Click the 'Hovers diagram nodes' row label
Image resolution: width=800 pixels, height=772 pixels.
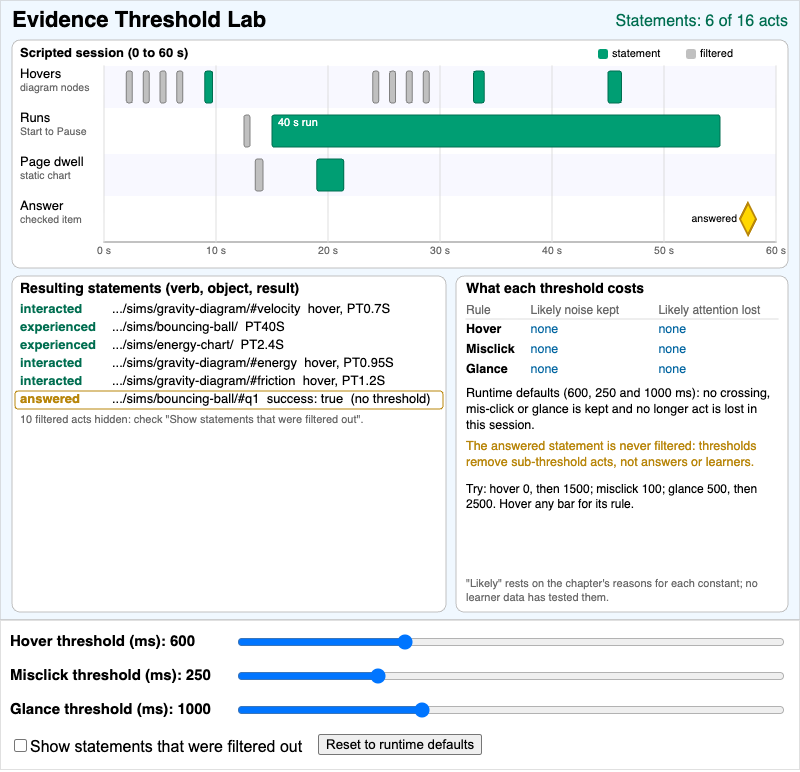[x=55, y=80]
